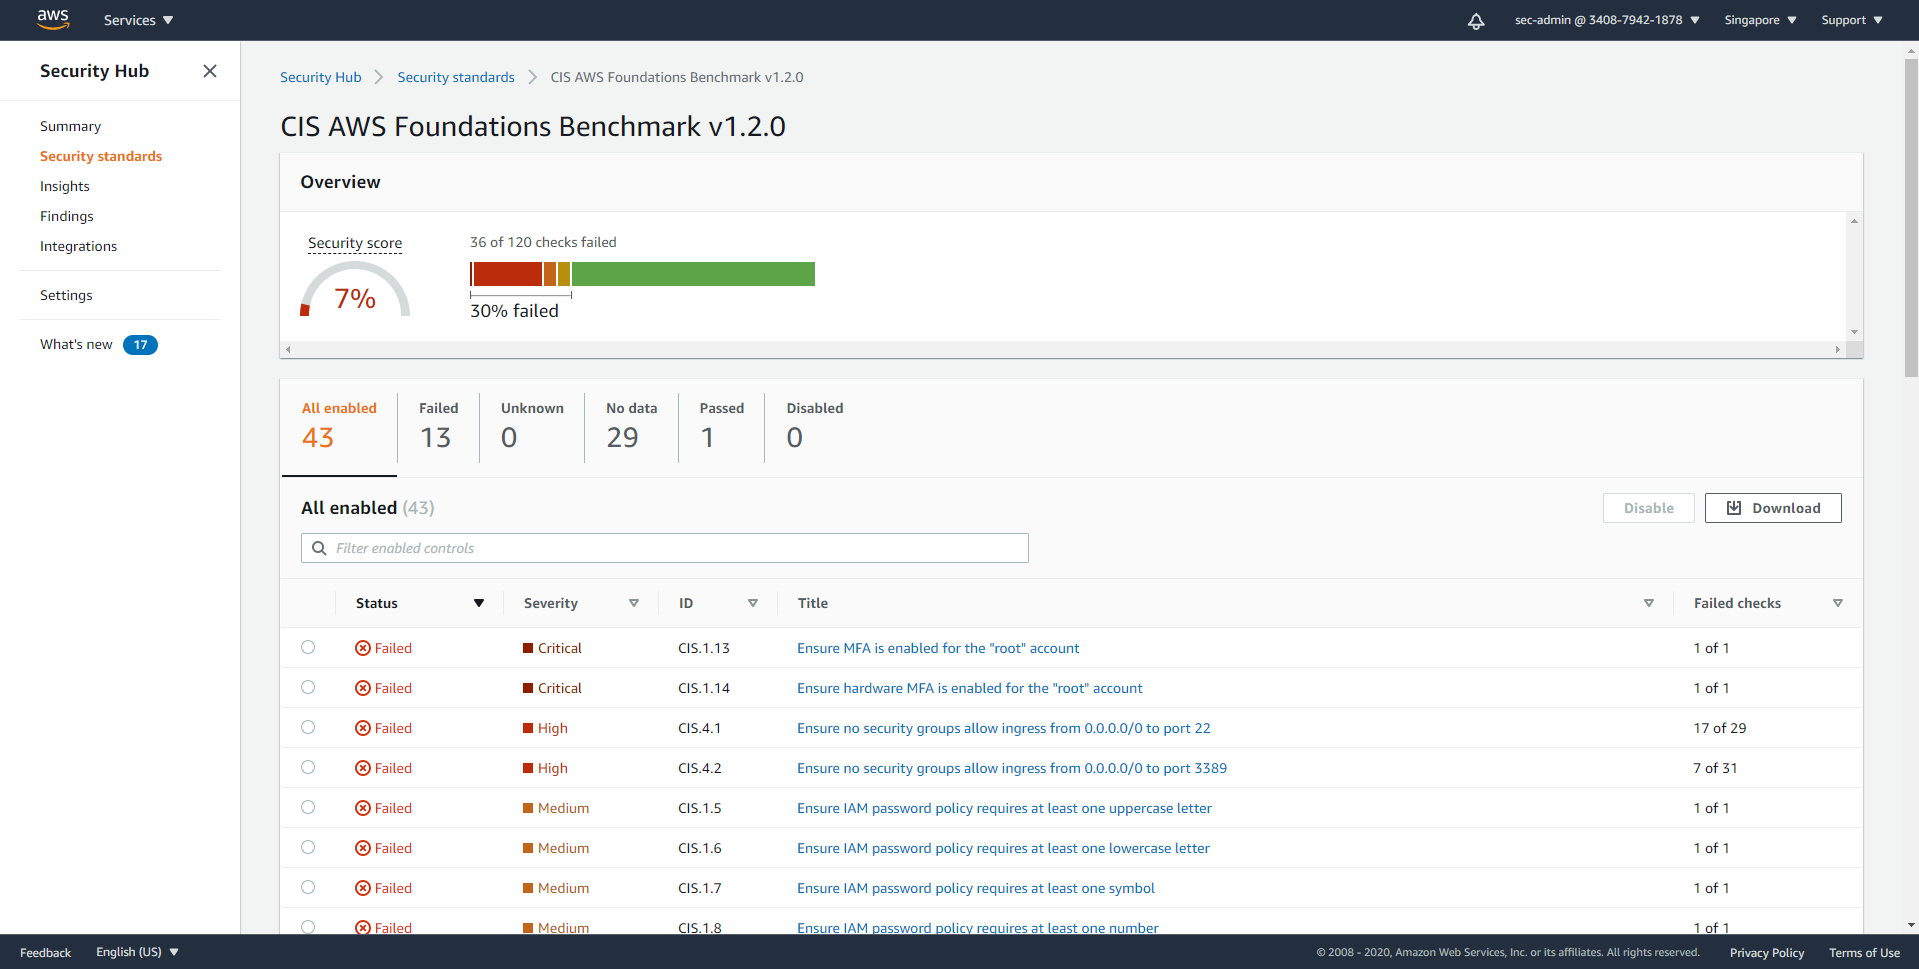This screenshot has height=969, width=1919.
Task: Open the English (US) language dropdown
Action: pos(137,952)
